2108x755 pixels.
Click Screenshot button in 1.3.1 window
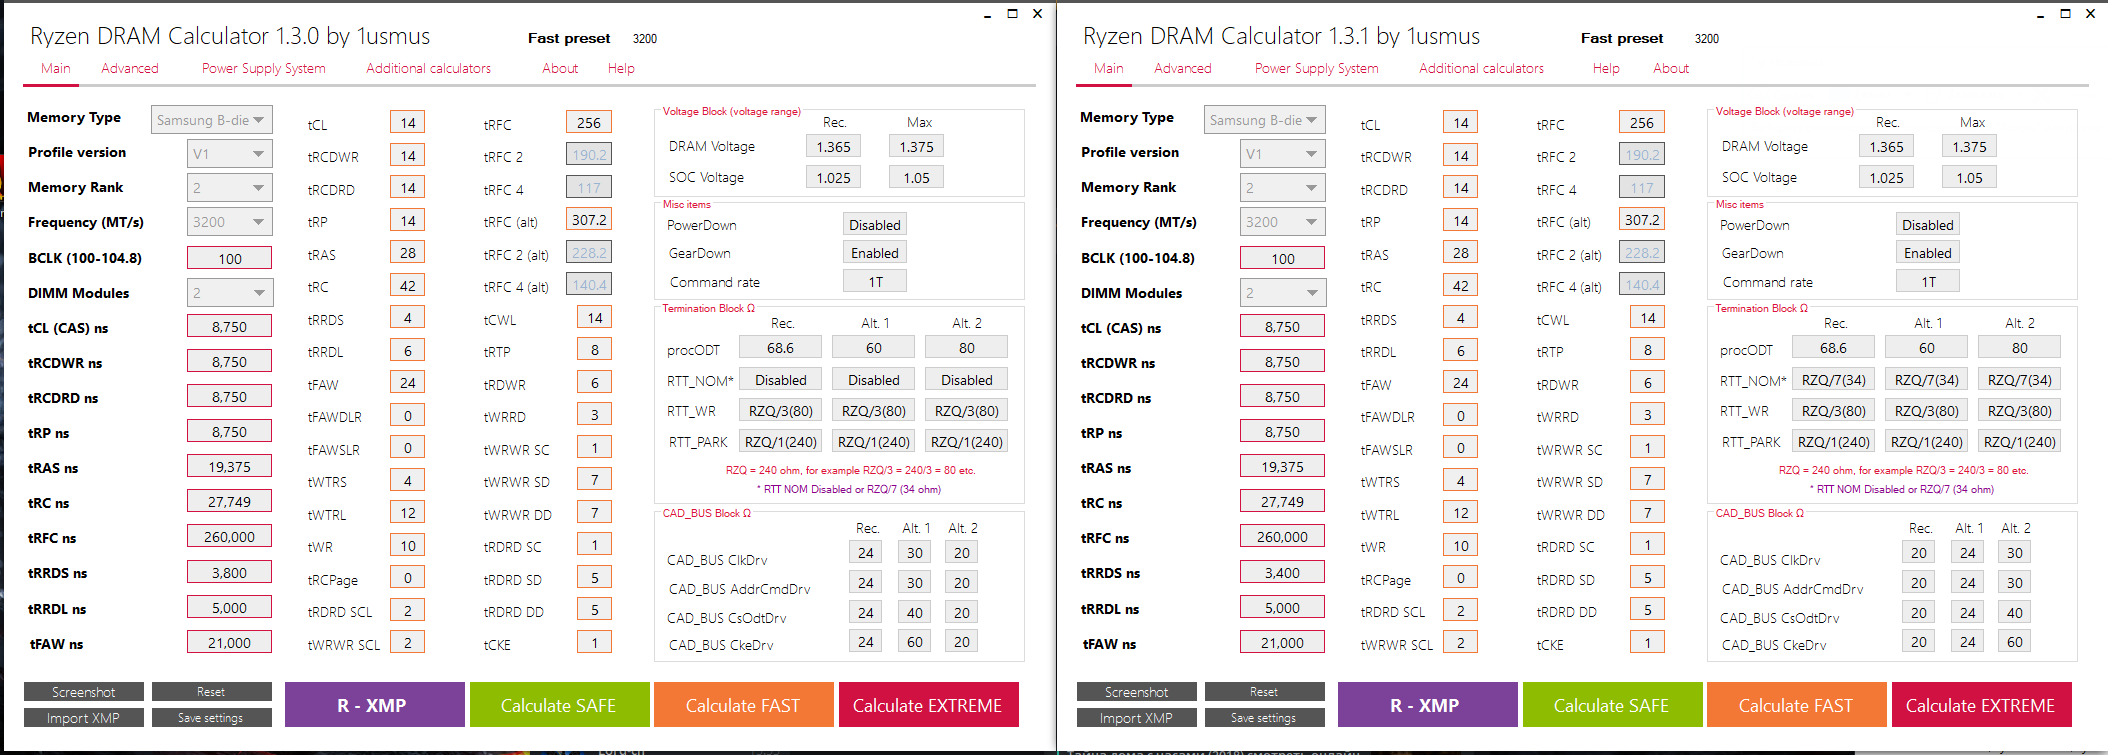click(1137, 692)
